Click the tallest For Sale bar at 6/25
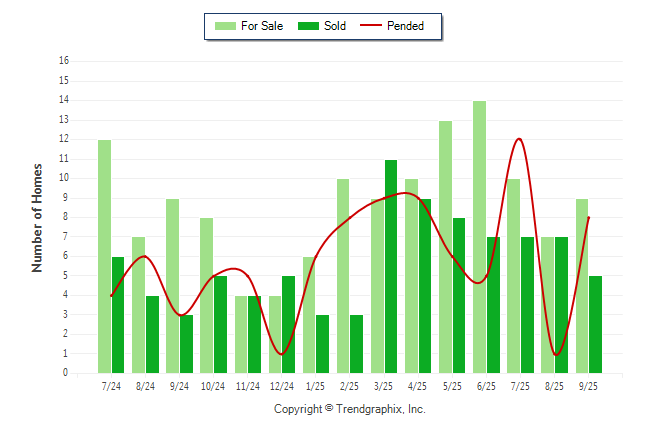This screenshot has width=646, height=434. click(480, 237)
